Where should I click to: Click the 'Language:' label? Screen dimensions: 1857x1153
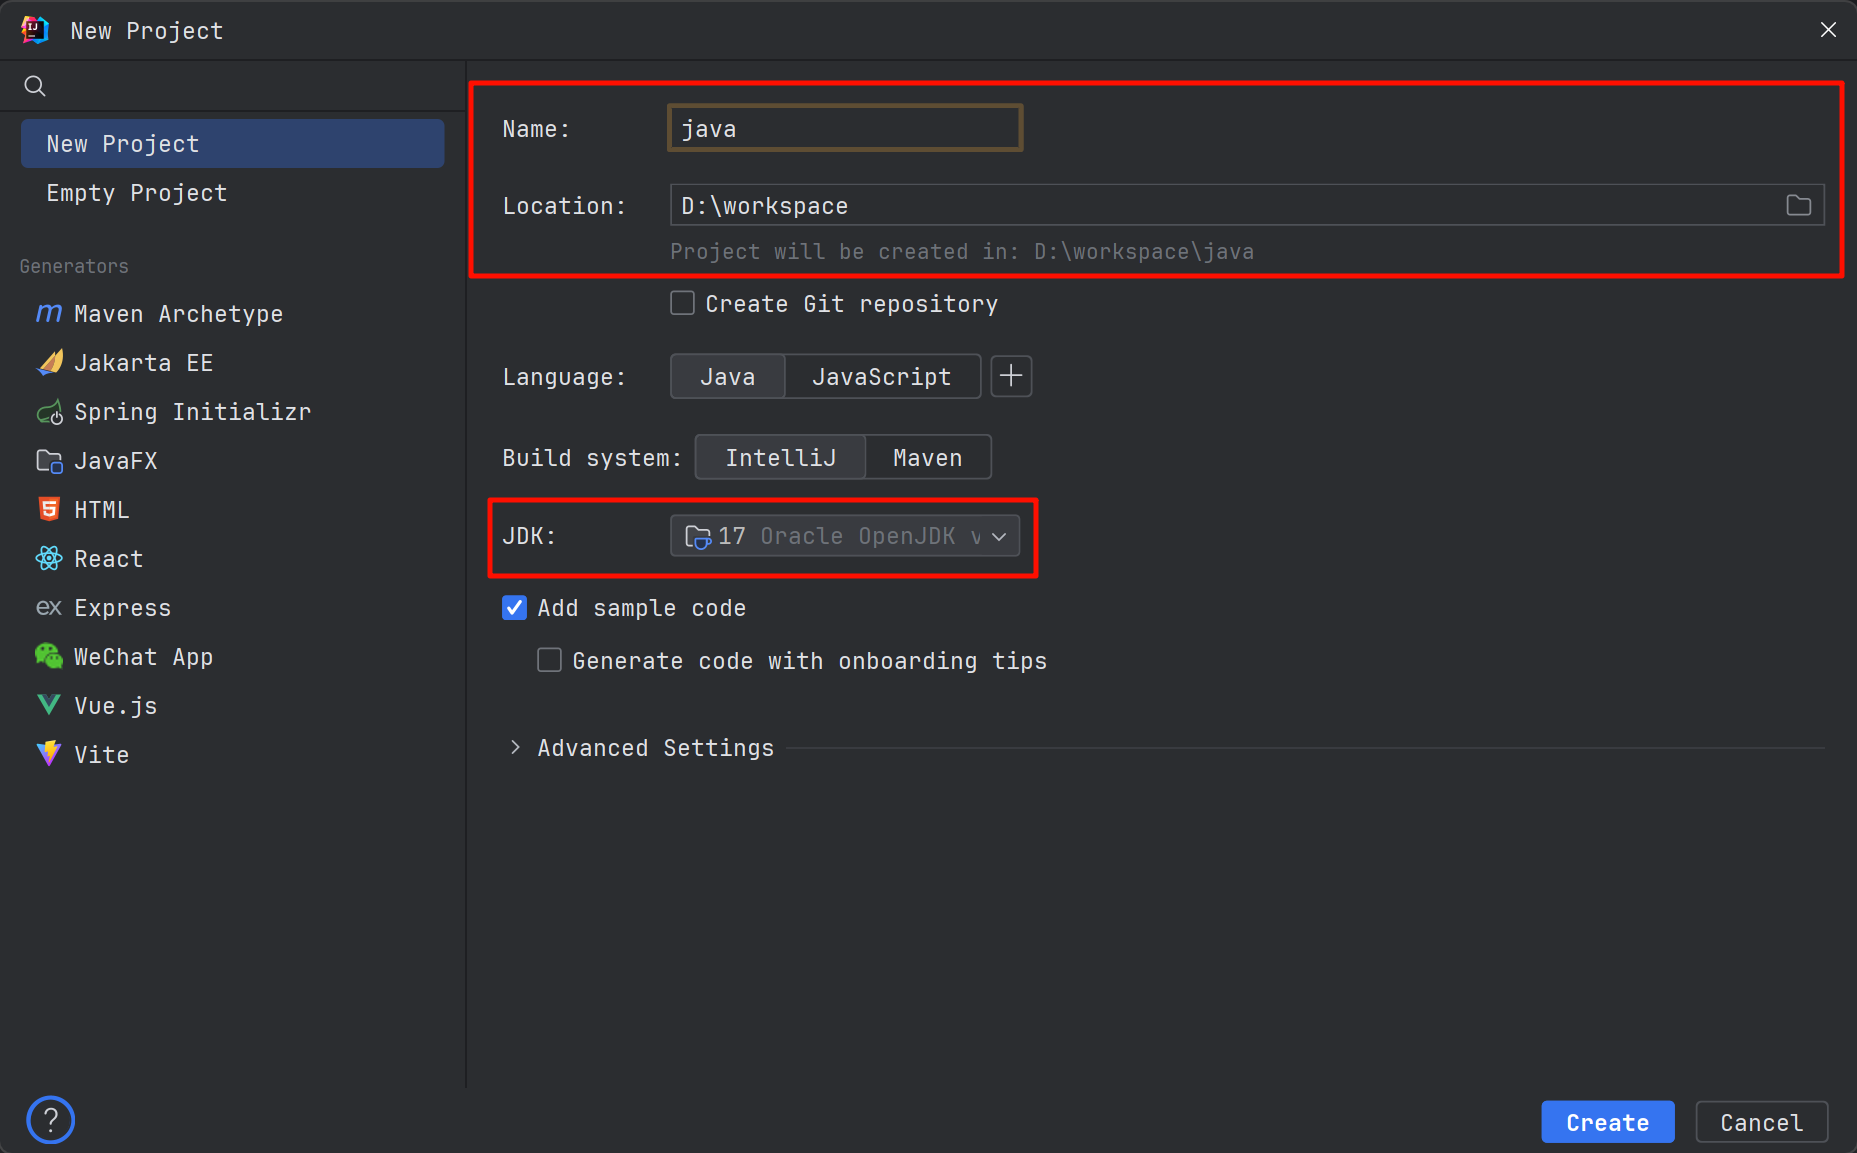(x=564, y=377)
